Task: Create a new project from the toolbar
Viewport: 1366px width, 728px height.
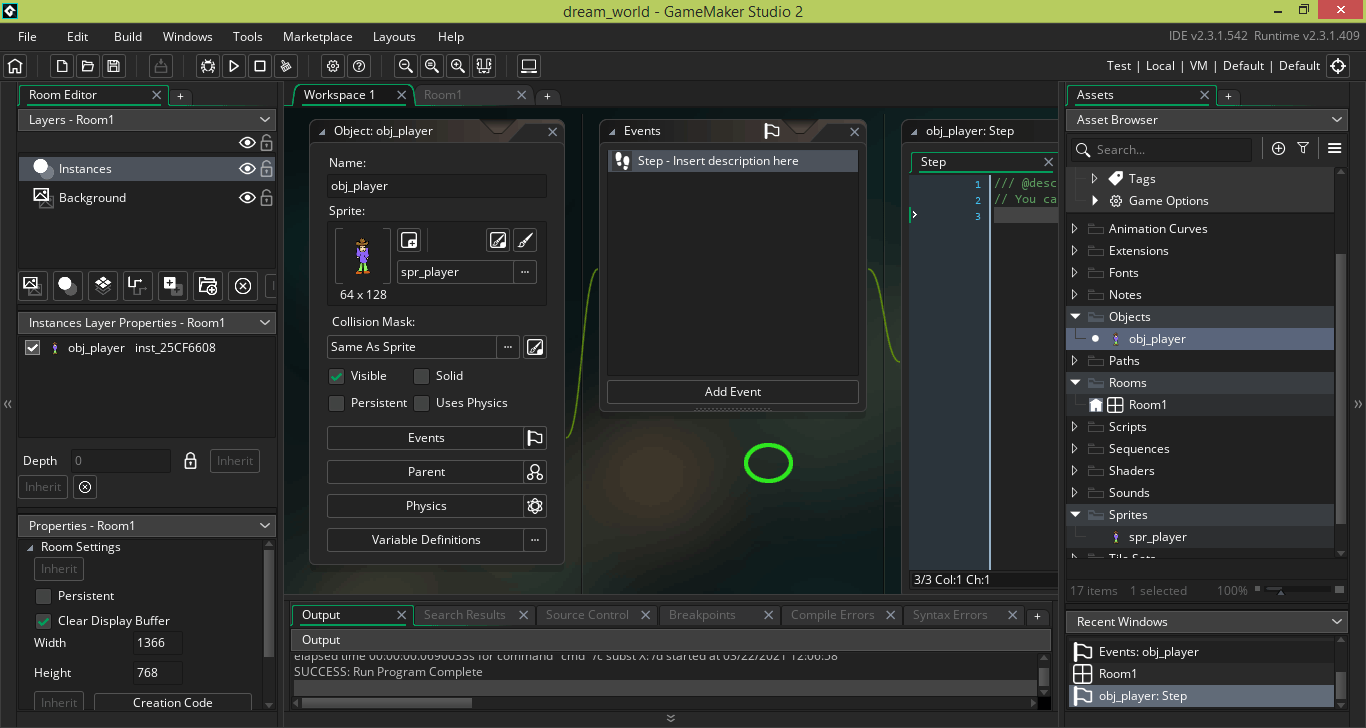Action: [62, 66]
